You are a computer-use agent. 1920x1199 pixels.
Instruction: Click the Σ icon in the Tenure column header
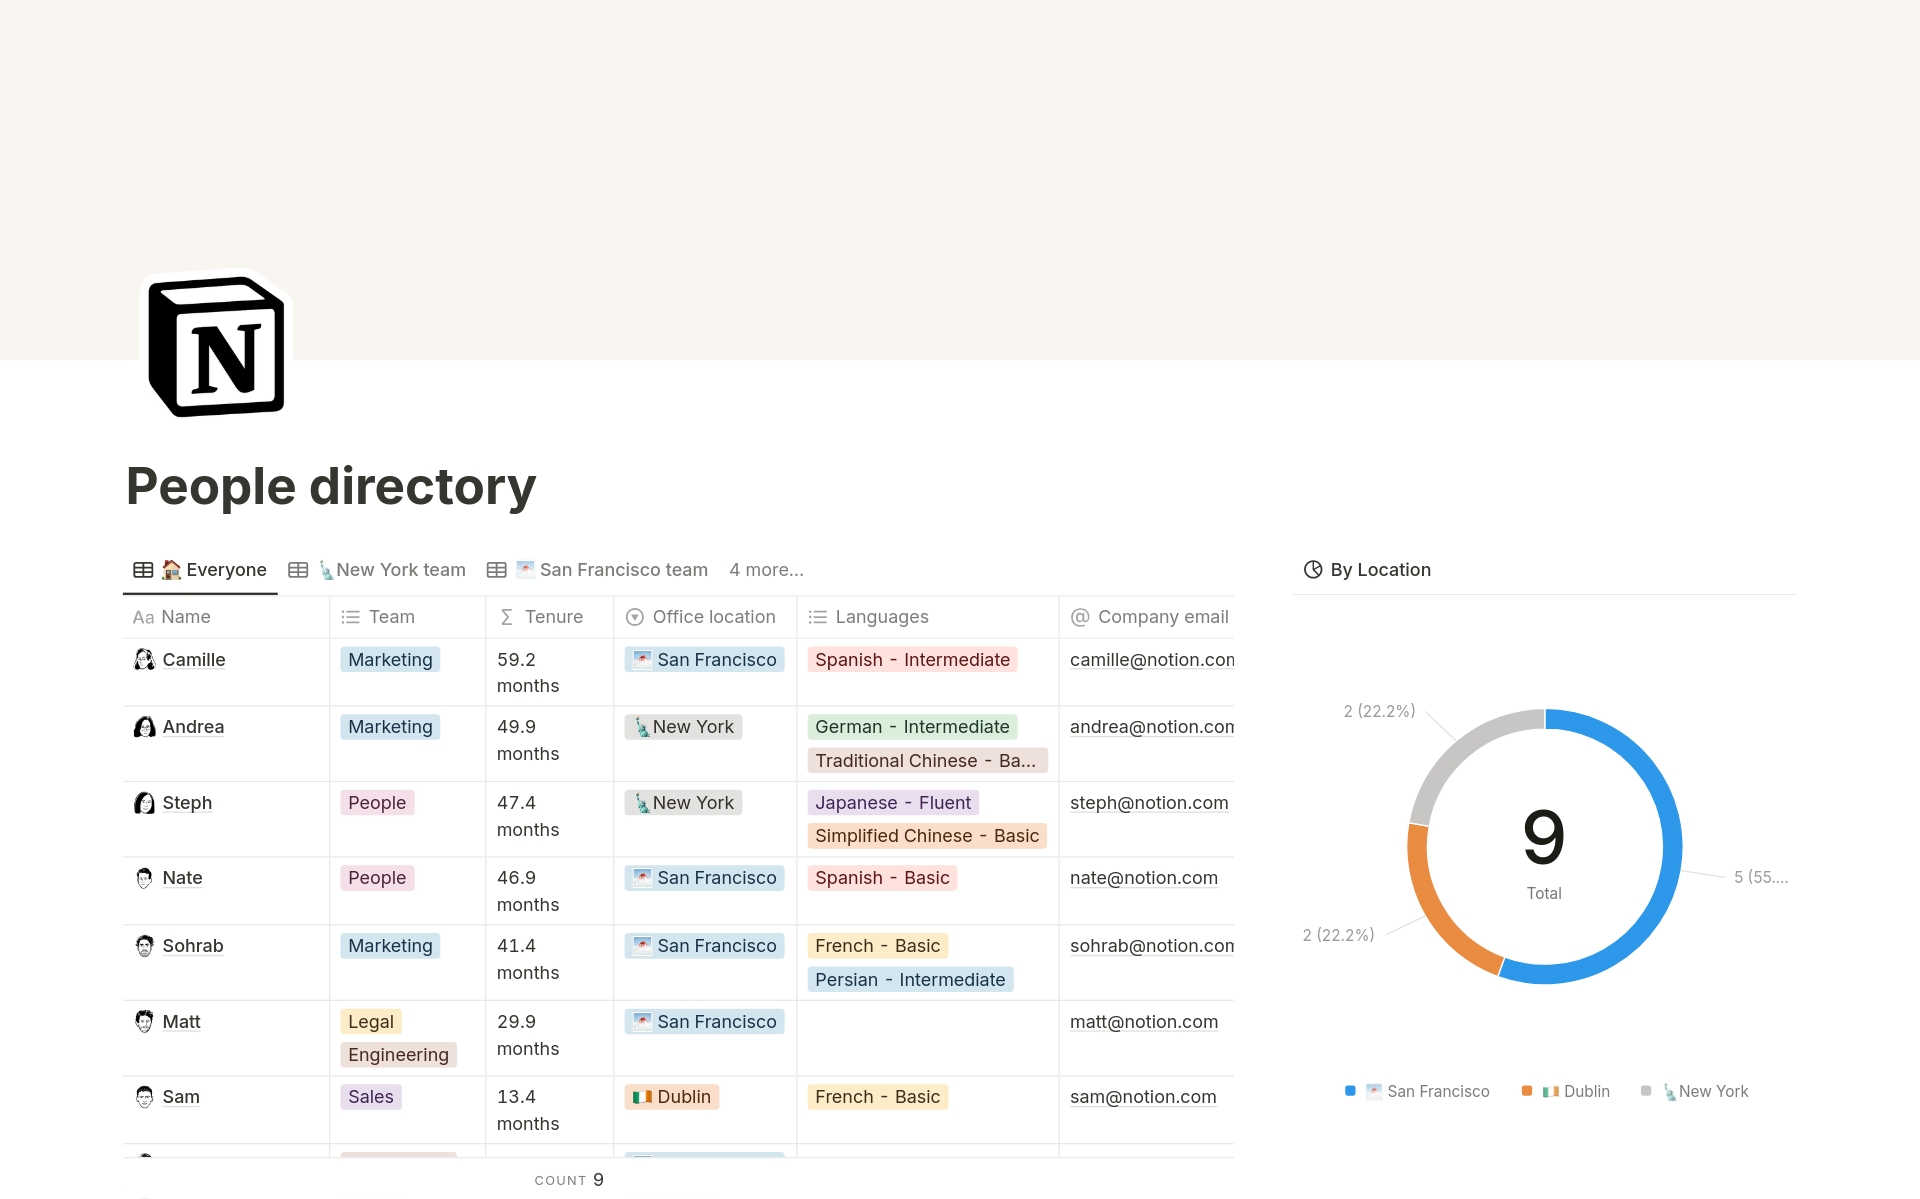click(506, 617)
